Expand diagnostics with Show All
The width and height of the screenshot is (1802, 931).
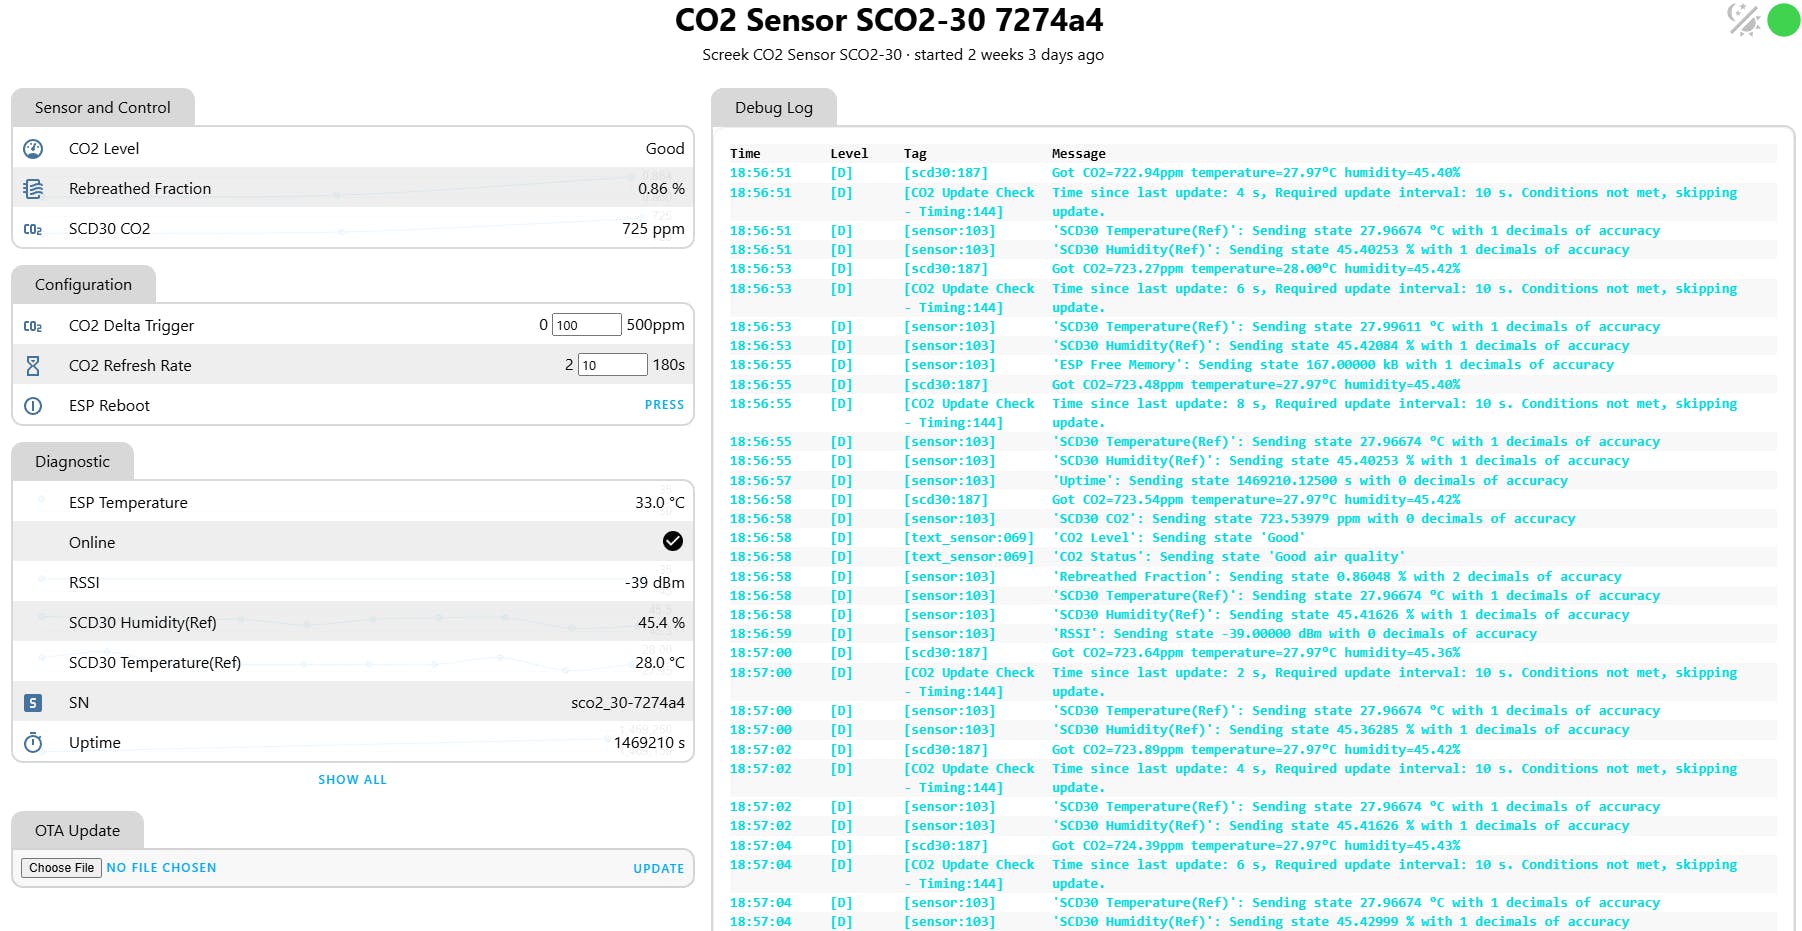[352, 780]
